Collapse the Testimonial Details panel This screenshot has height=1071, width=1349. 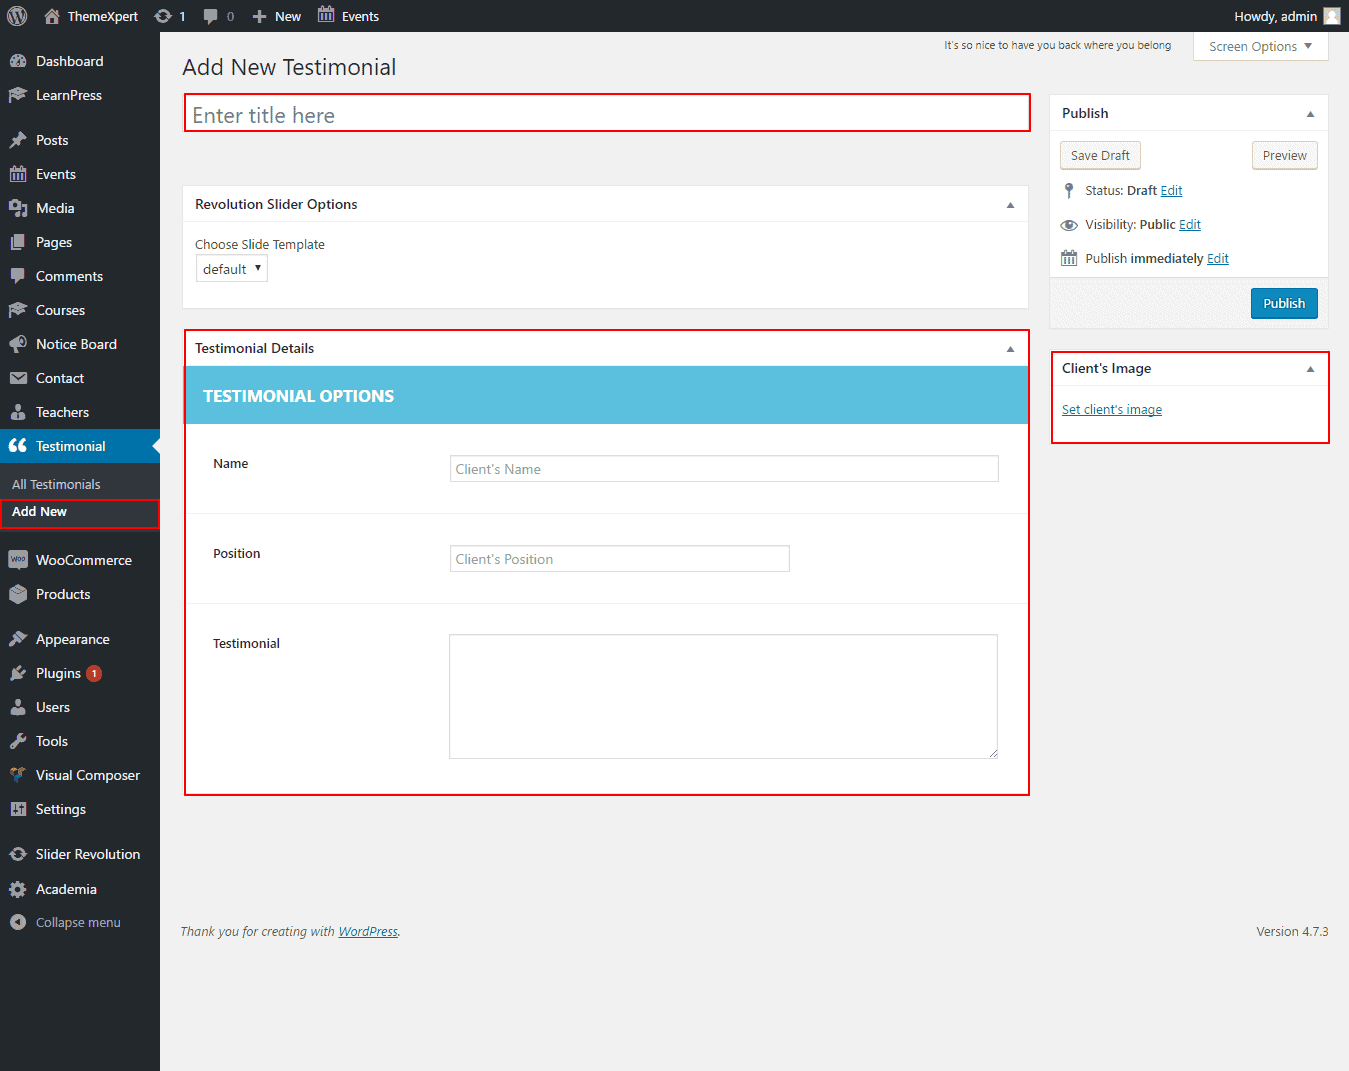pos(1010,349)
